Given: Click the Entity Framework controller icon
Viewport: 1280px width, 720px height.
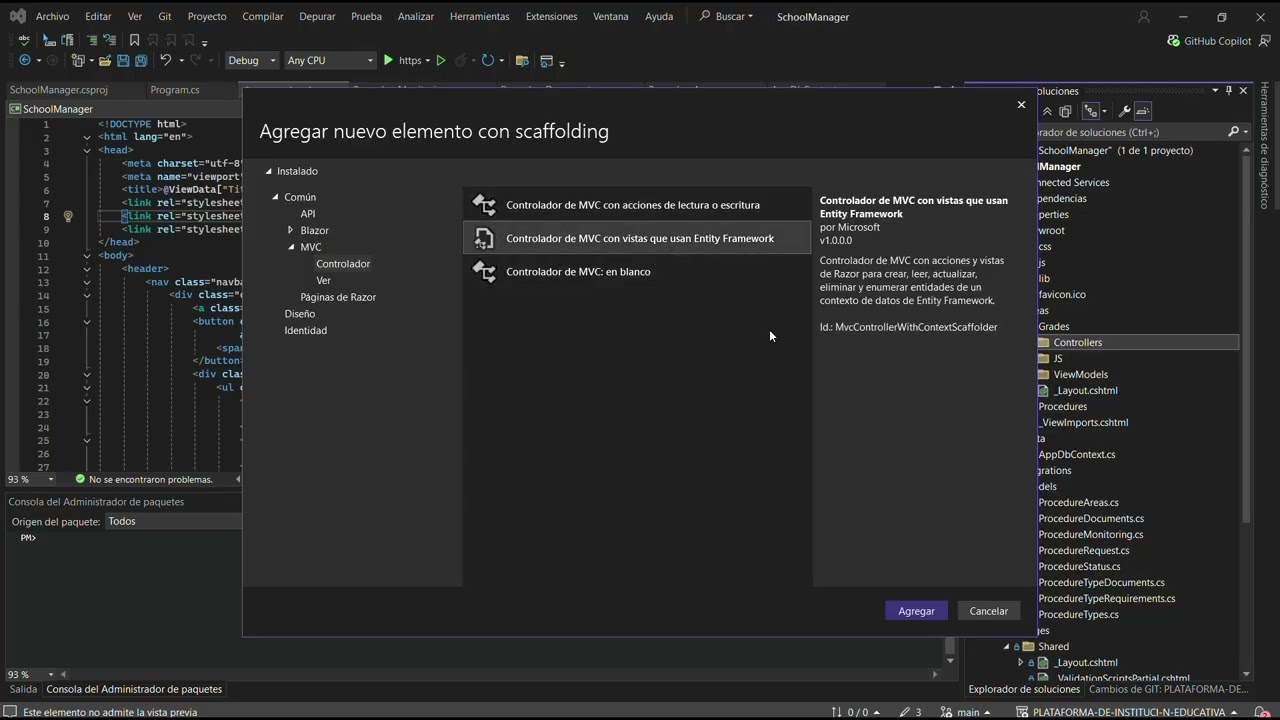Looking at the screenshot, I should tap(484, 238).
